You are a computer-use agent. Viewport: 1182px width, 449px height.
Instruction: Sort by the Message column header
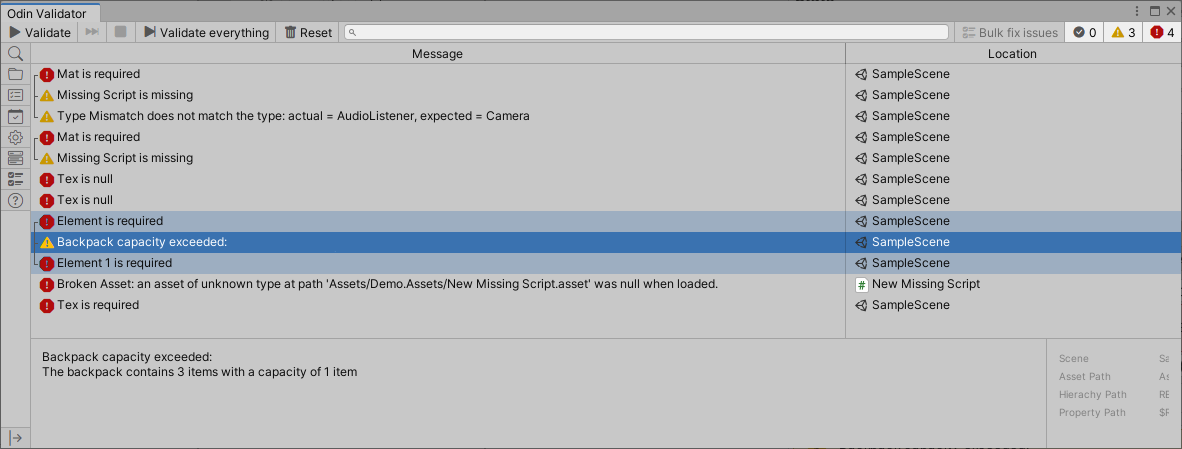pos(437,53)
